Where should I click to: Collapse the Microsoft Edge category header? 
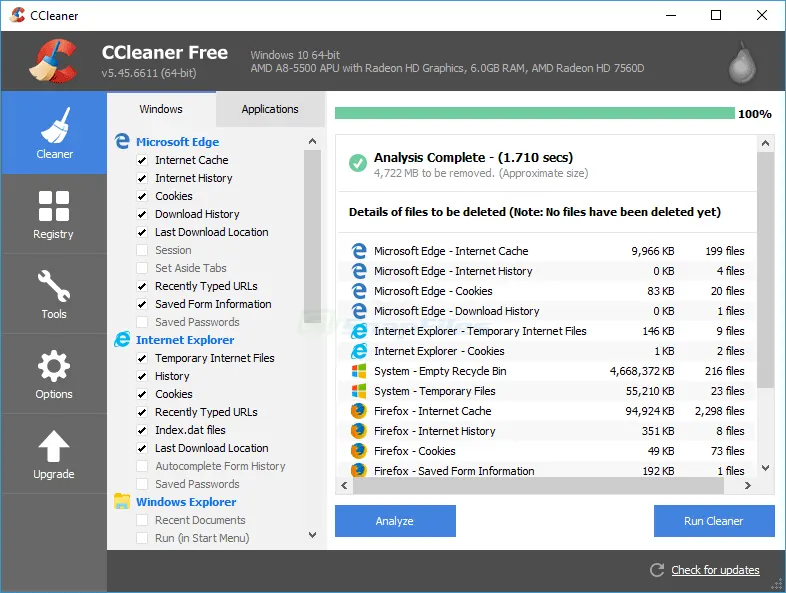tap(177, 142)
